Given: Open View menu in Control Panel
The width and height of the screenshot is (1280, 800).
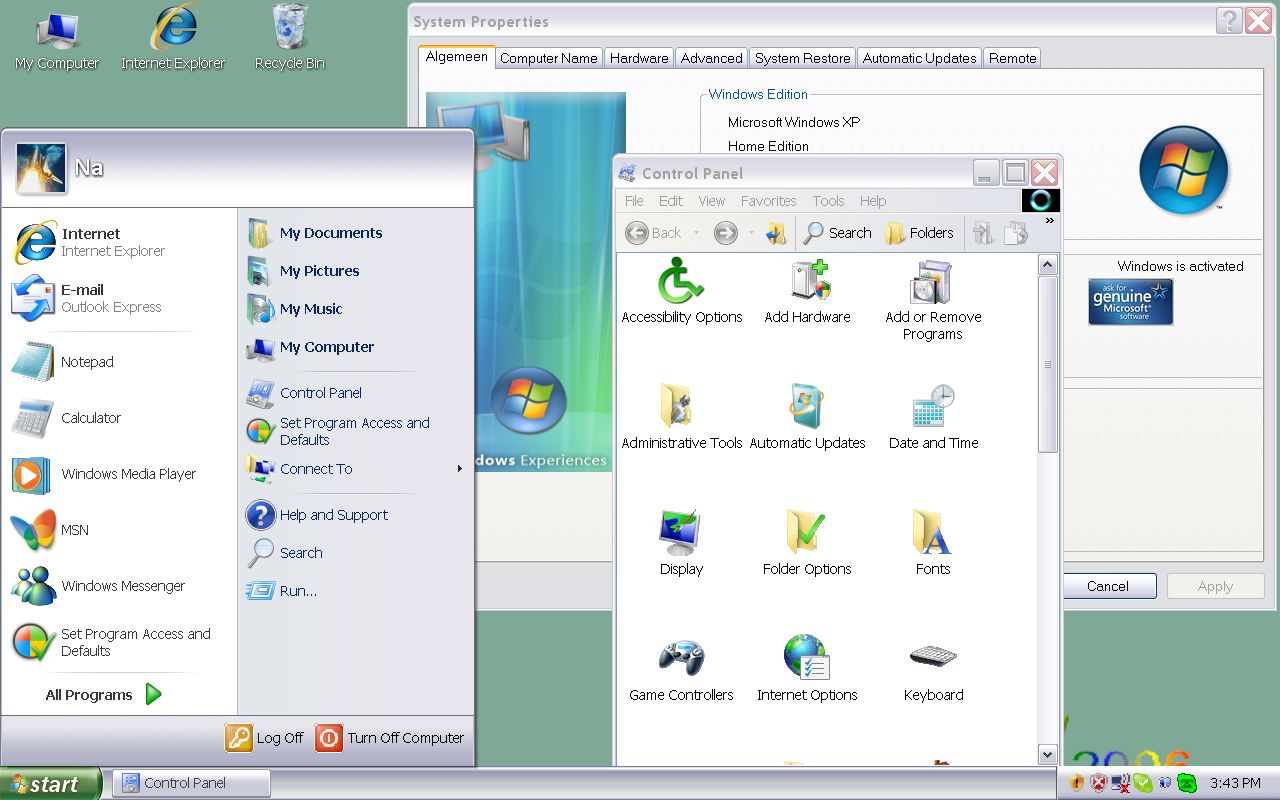Looking at the screenshot, I should coord(712,201).
